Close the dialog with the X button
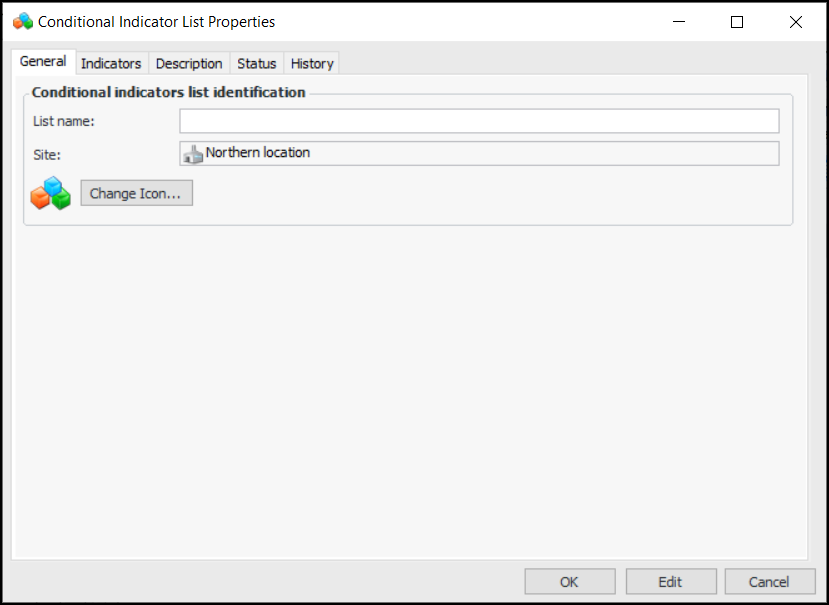 coord(796,21)
